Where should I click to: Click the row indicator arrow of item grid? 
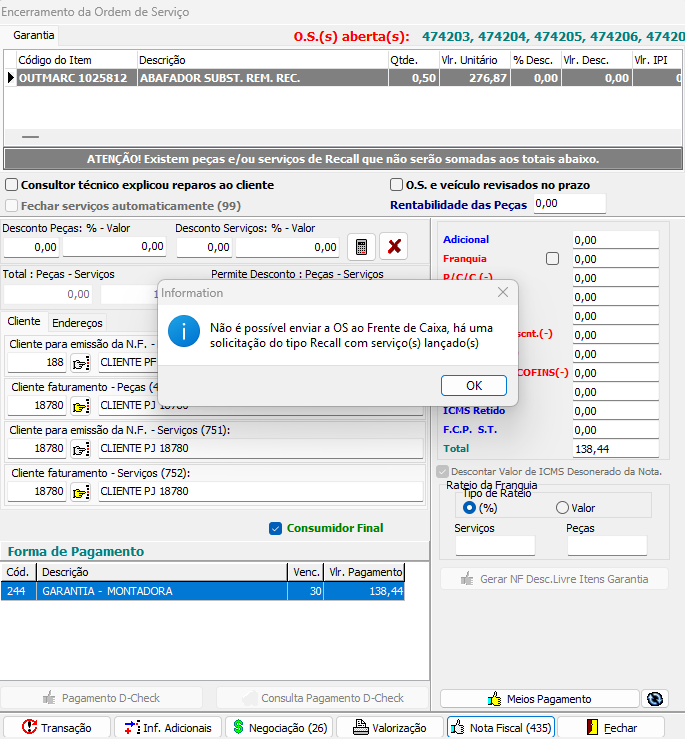coord(10,78)
